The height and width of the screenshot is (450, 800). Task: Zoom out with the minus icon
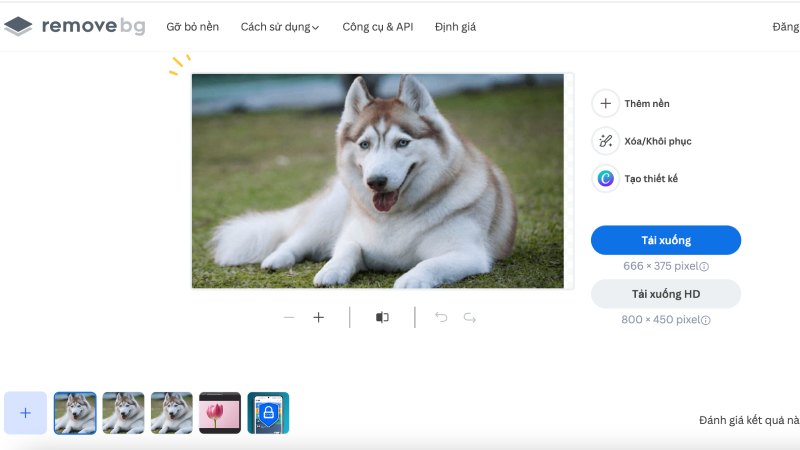click(289, 317)
